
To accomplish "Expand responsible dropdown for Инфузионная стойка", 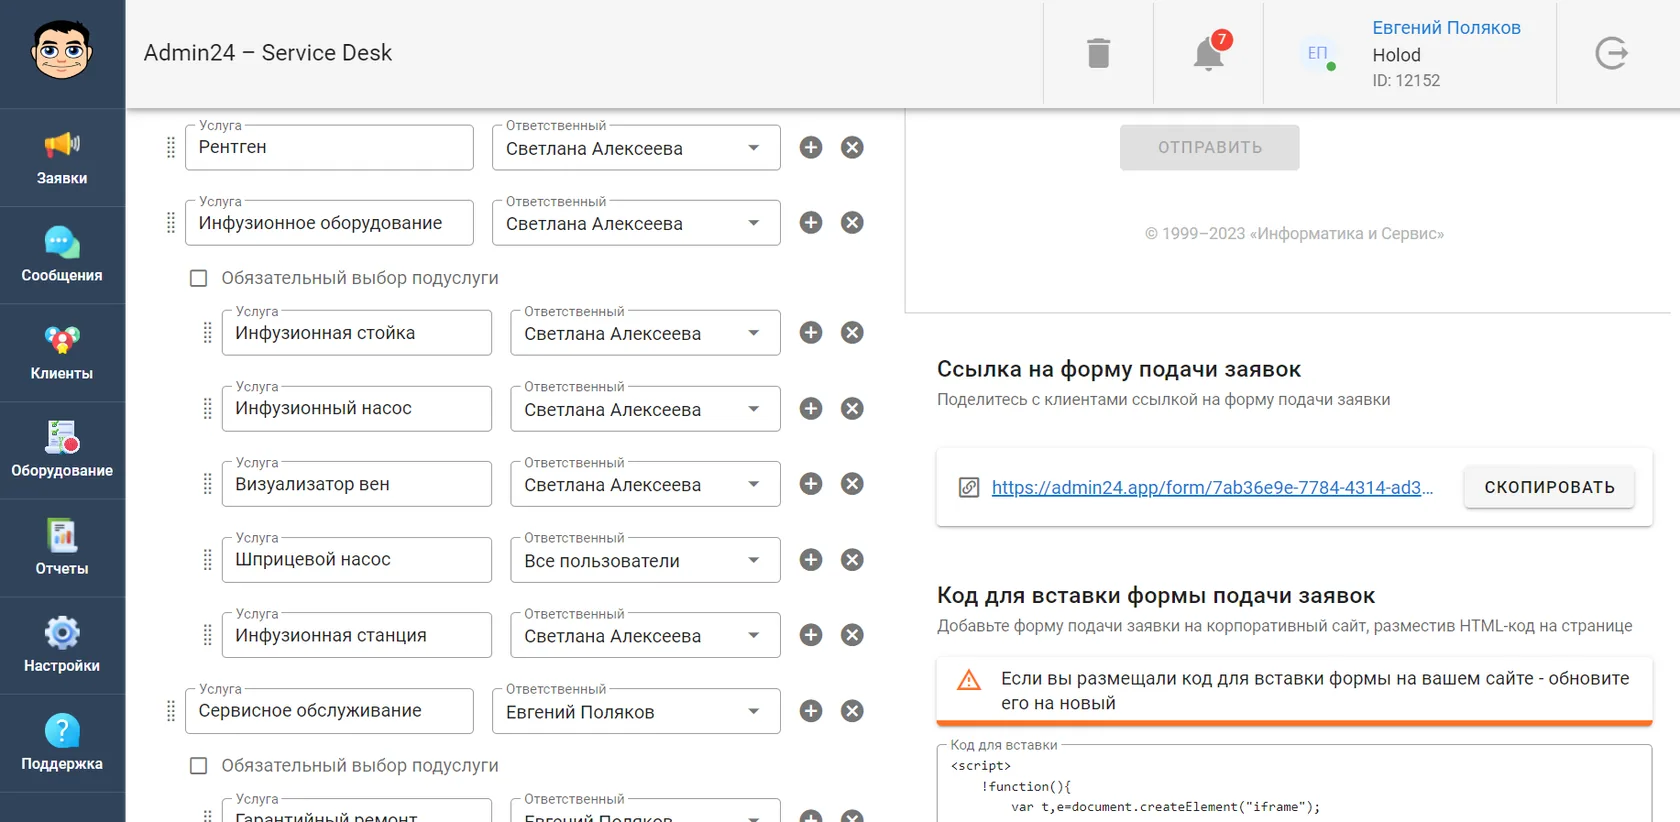I will coord(645,333).
